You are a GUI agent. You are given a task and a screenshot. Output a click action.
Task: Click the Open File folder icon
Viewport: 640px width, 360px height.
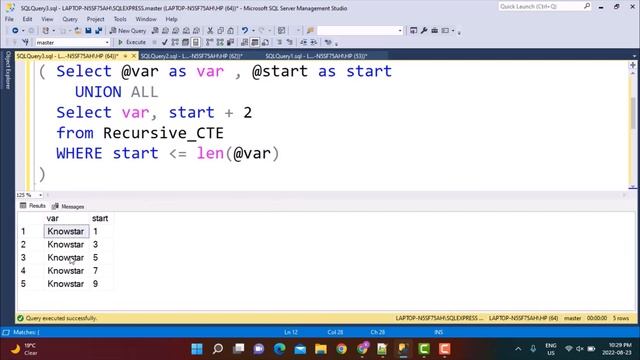pos(78,31)
